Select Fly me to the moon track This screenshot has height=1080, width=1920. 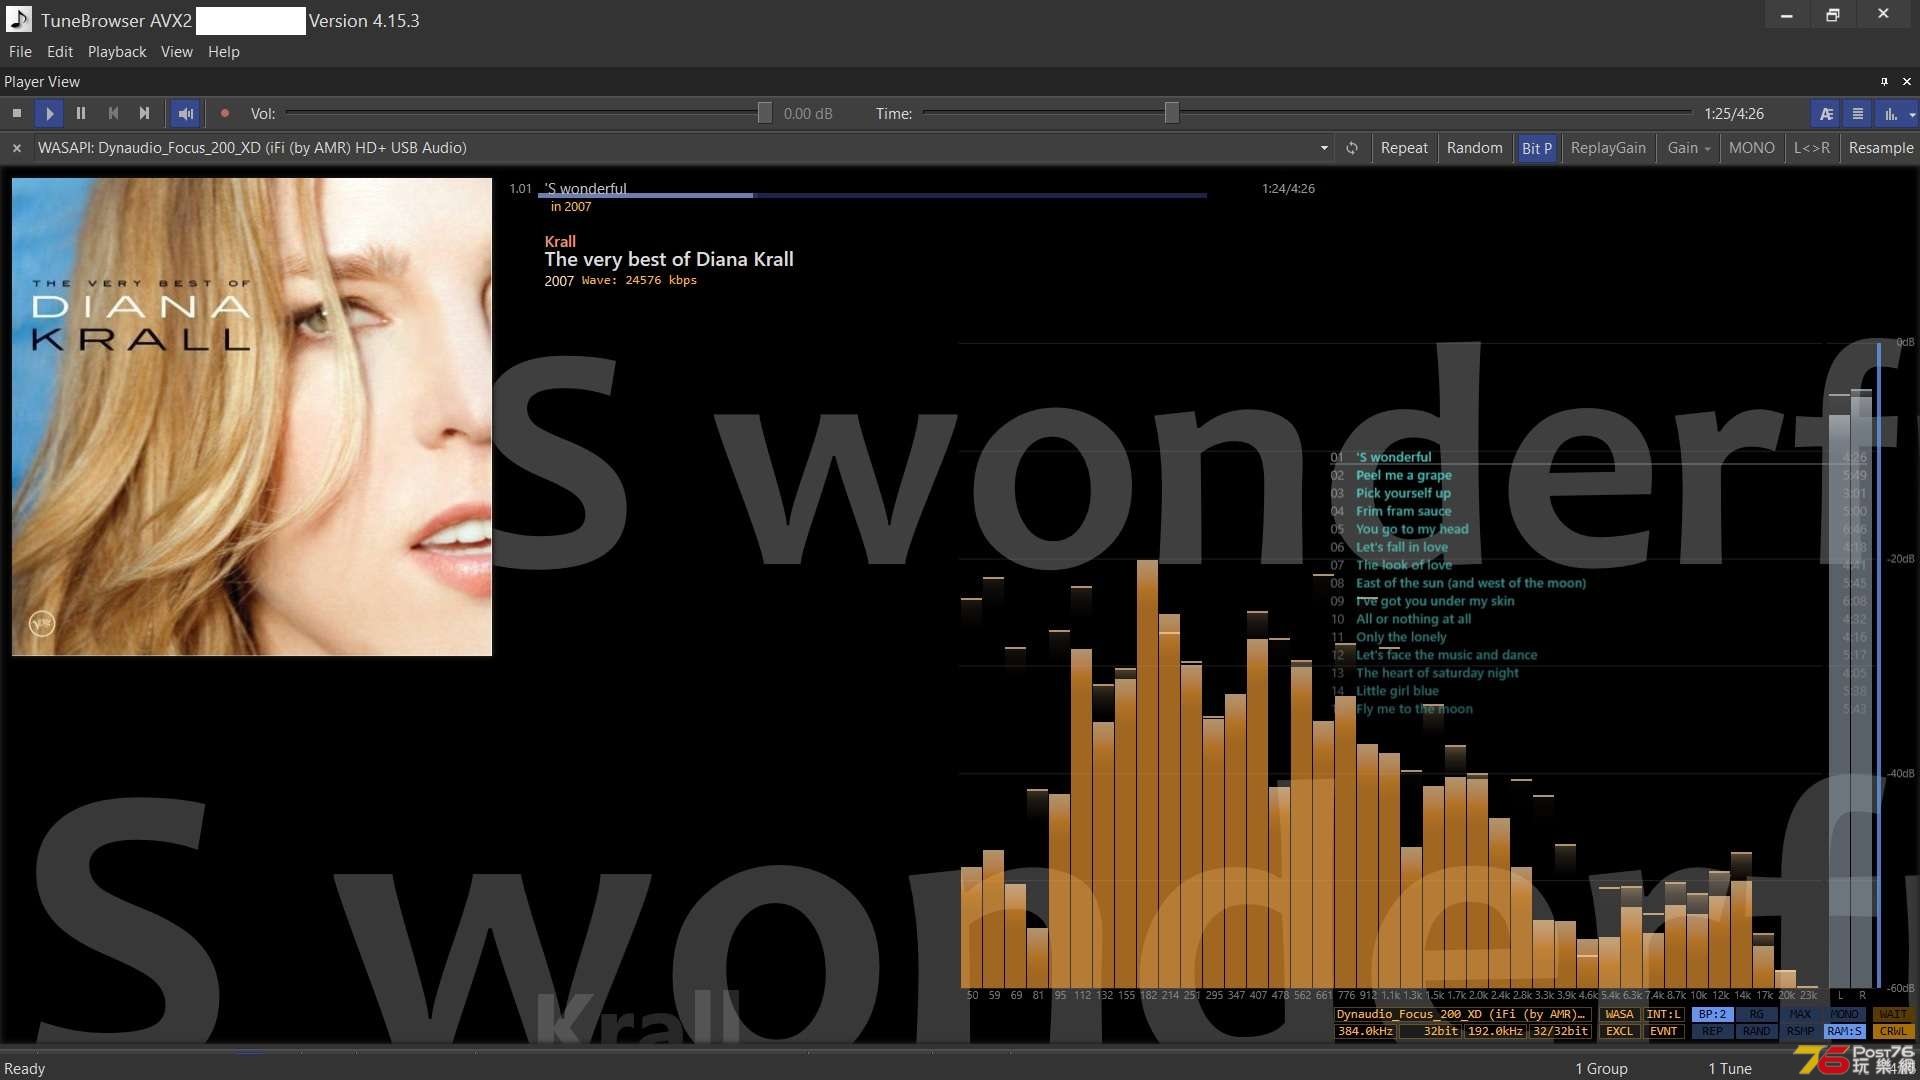[x=1414, y=709]
